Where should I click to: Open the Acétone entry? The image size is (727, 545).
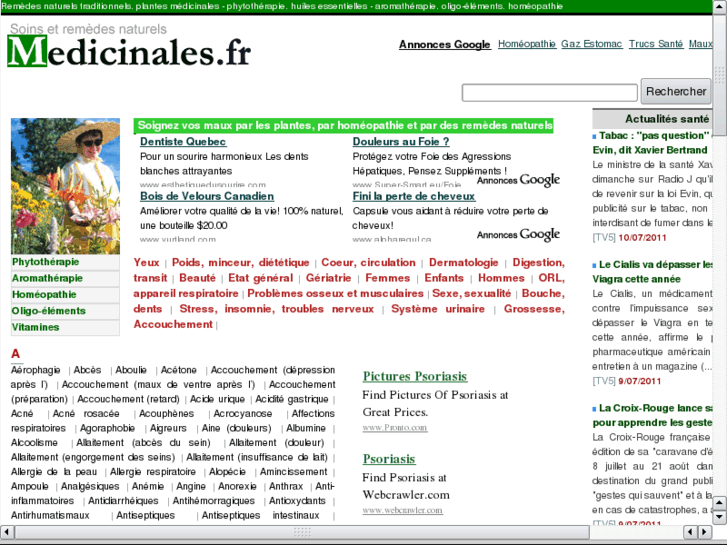coord(179,370)
